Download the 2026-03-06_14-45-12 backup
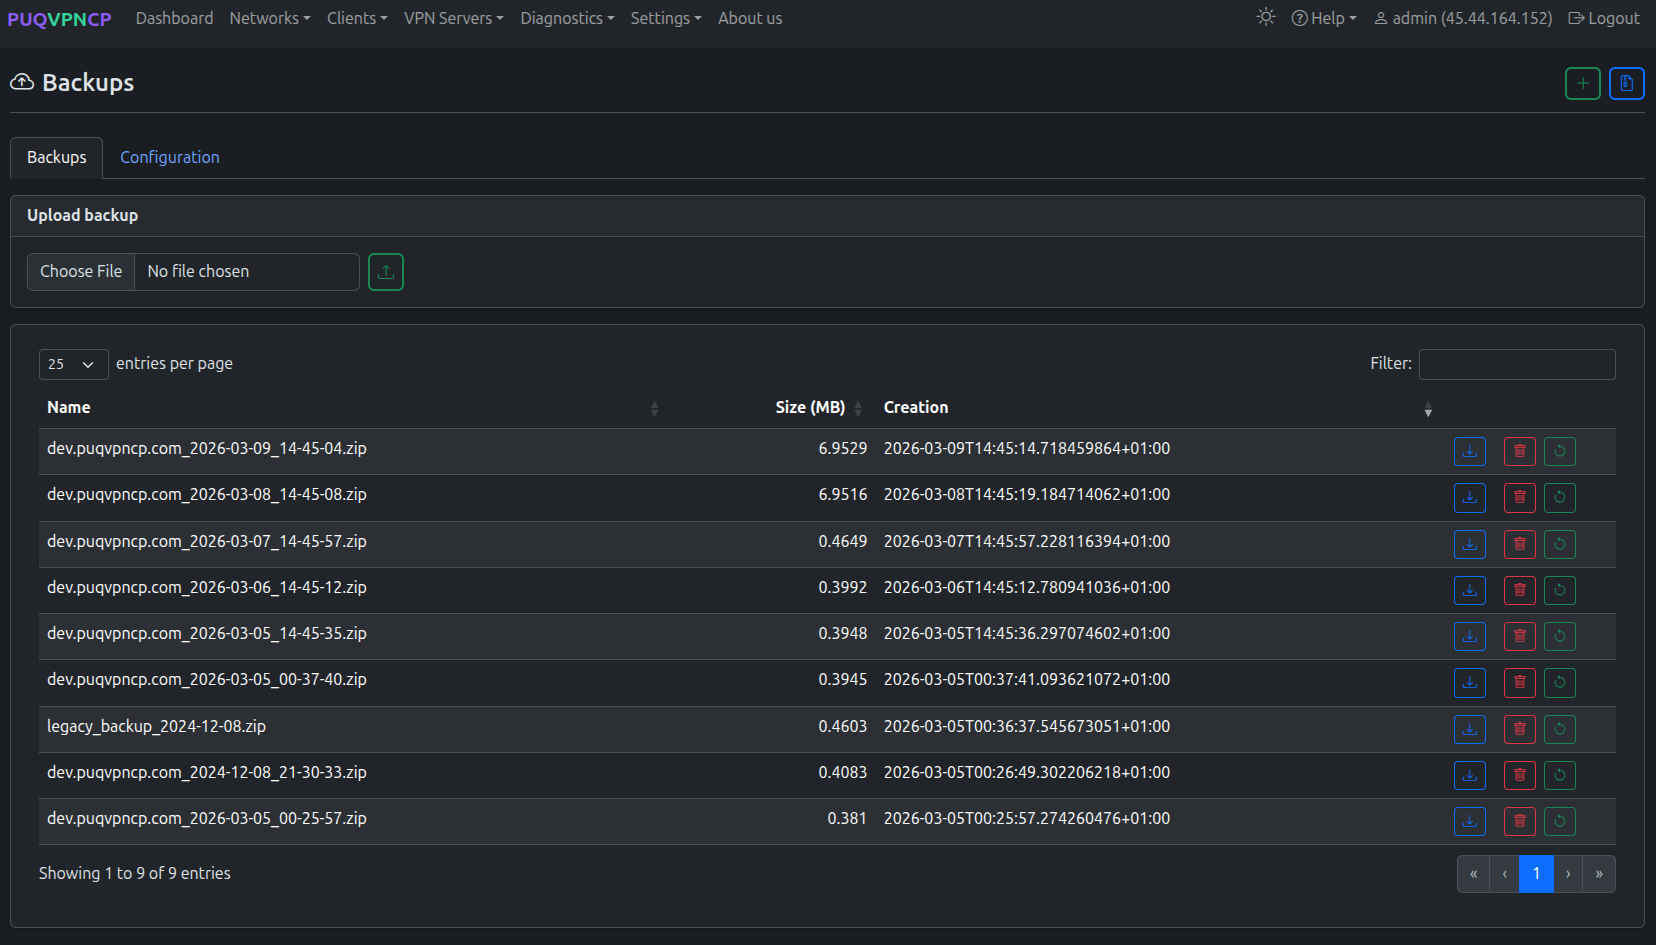This screenshot has height=945, width=1656. pos(1469,590)
